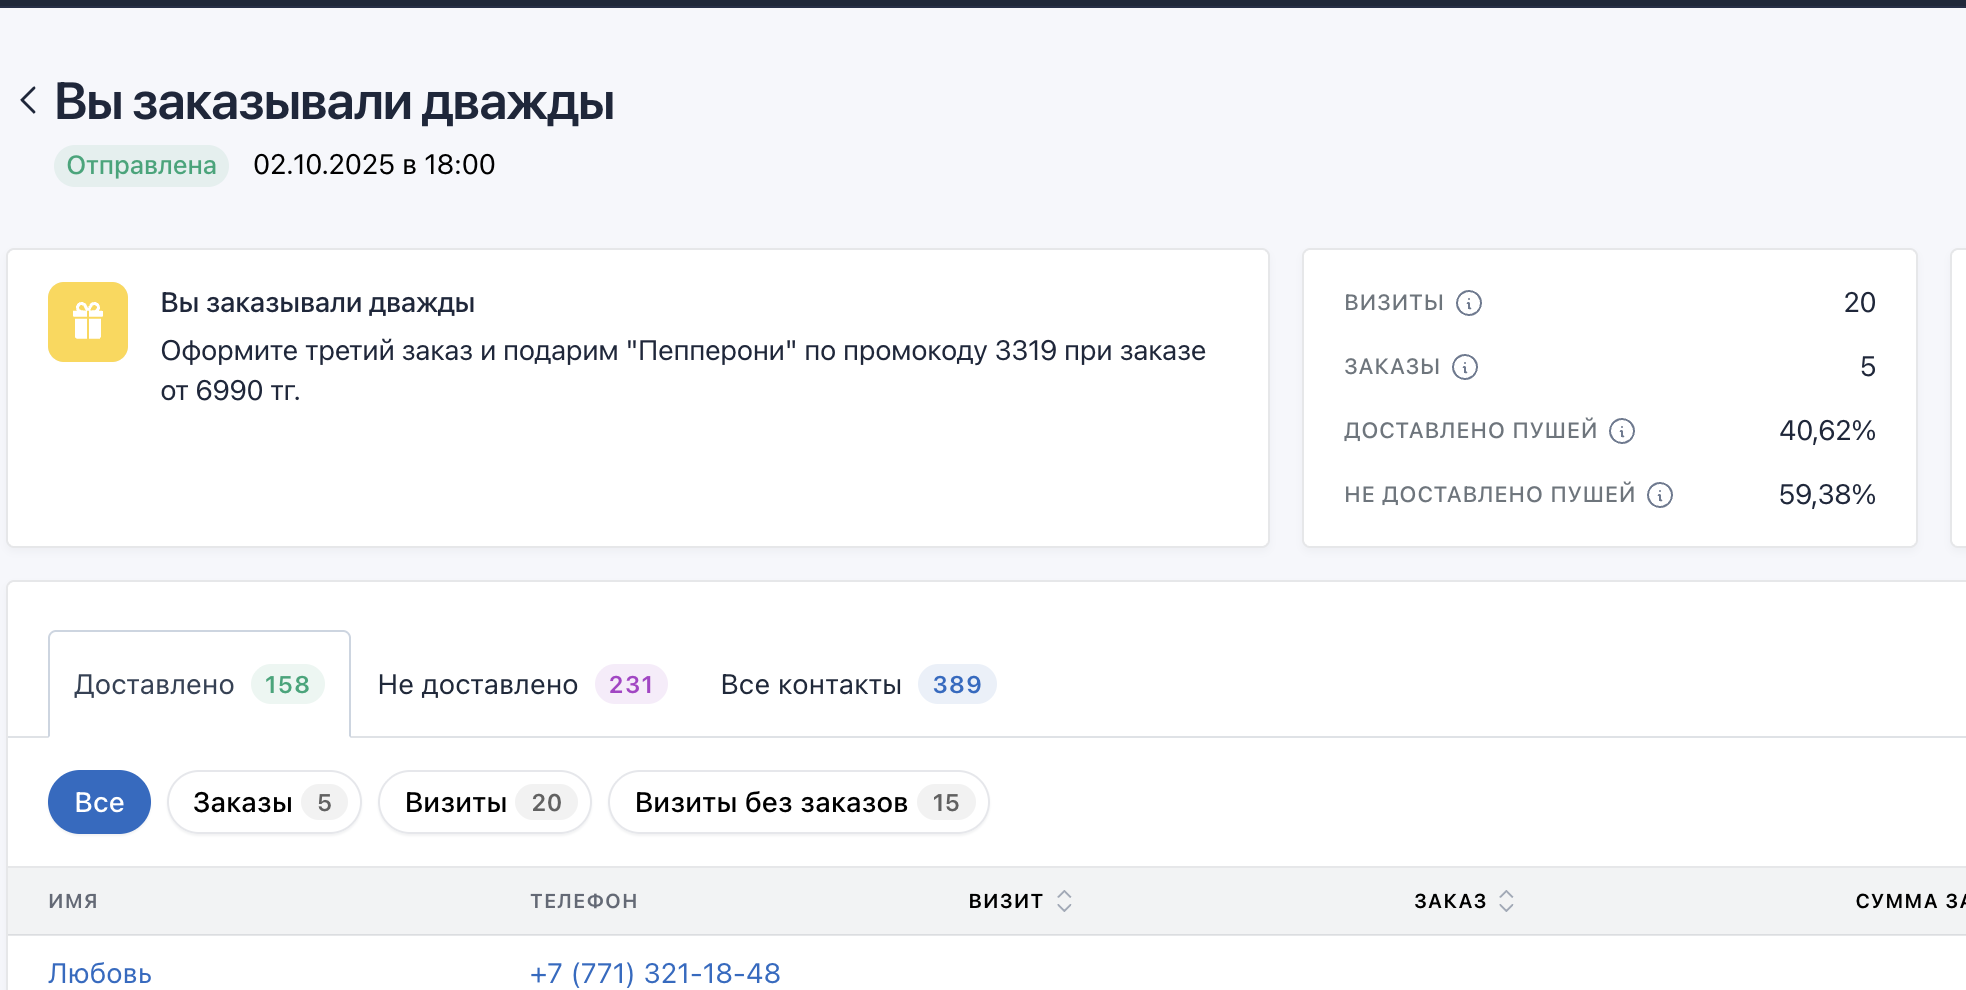
Task: Click the yellow gift icon
Action: 88,322
